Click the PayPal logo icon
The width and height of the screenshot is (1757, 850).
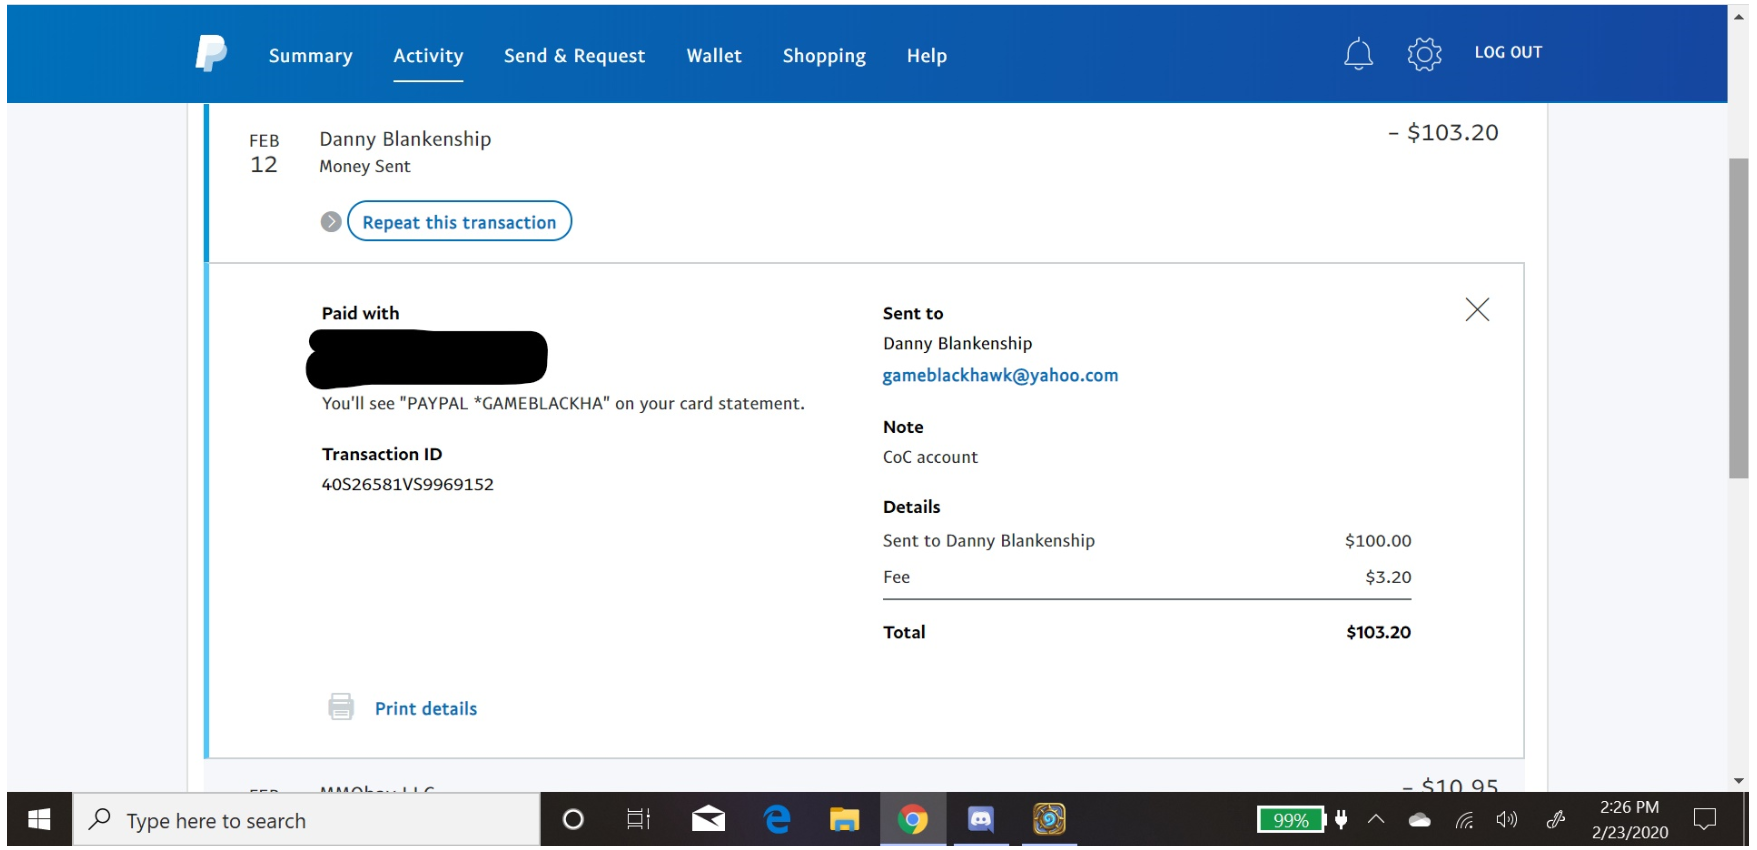coord(211,53)
